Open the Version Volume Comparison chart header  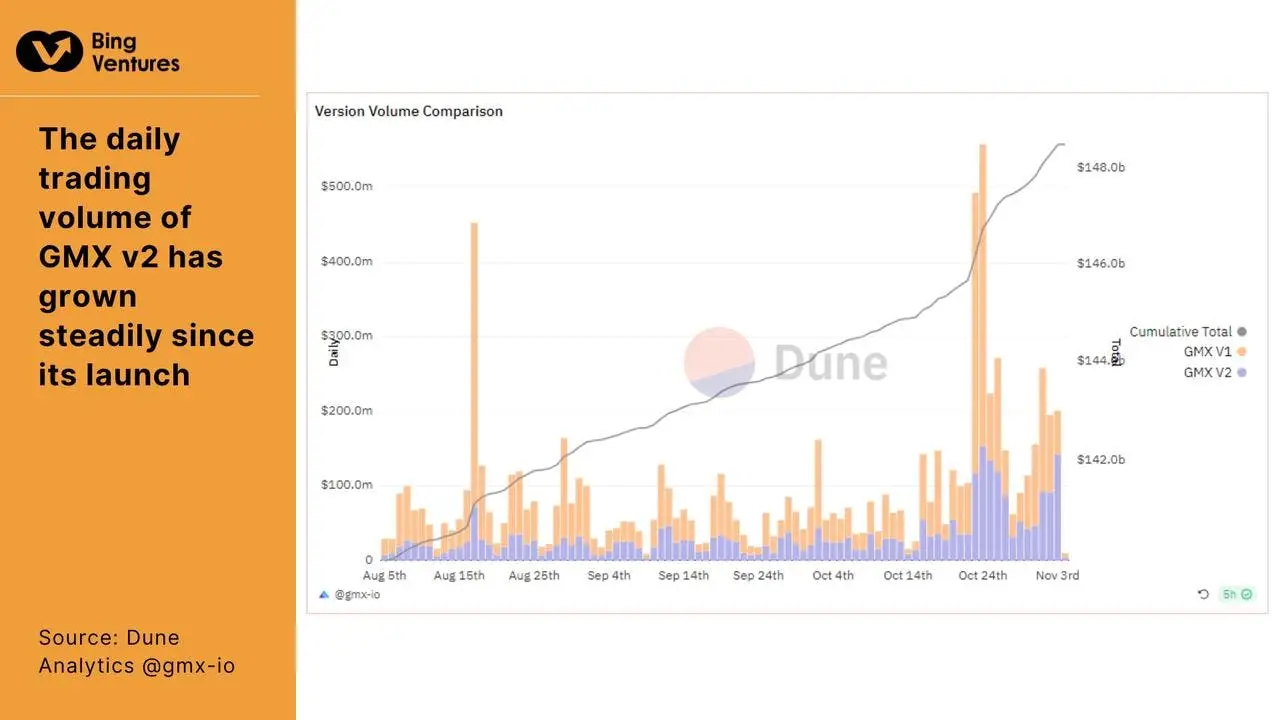(x=408, y=111)
